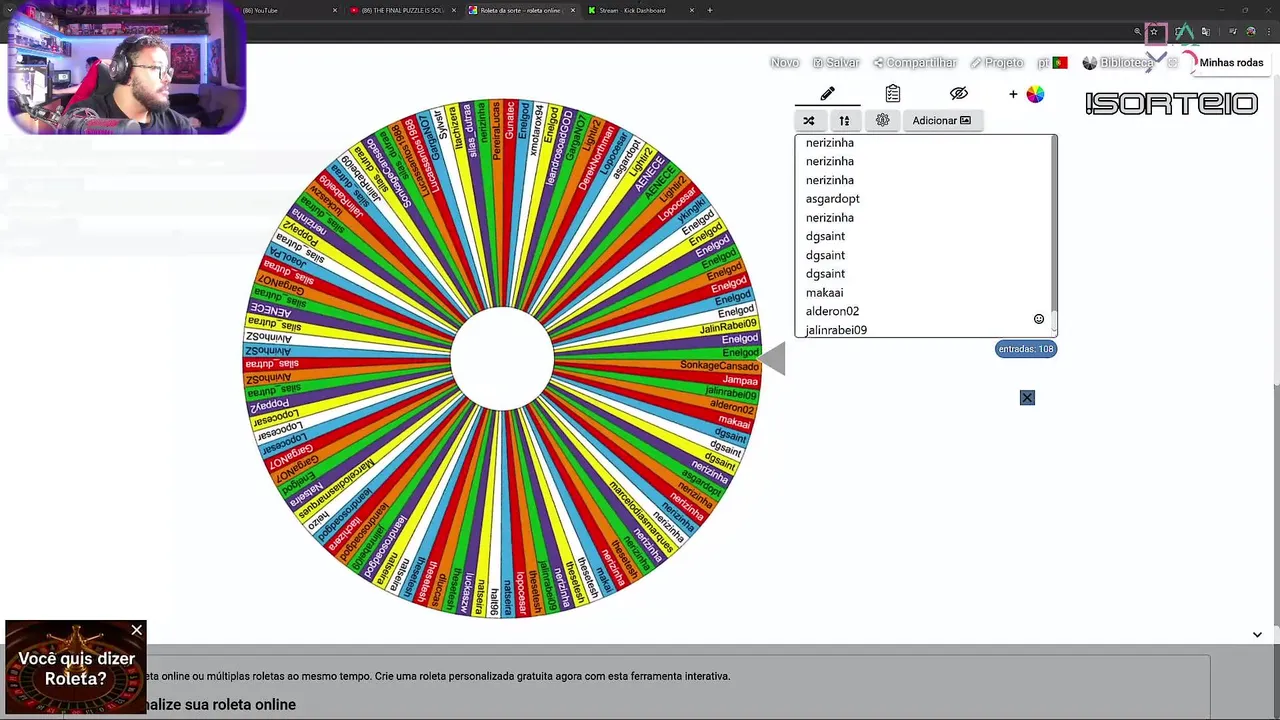Toggle fullscreen icon next to Biblioteca
Screen dimensions: 1280x720
(1172, 62)
